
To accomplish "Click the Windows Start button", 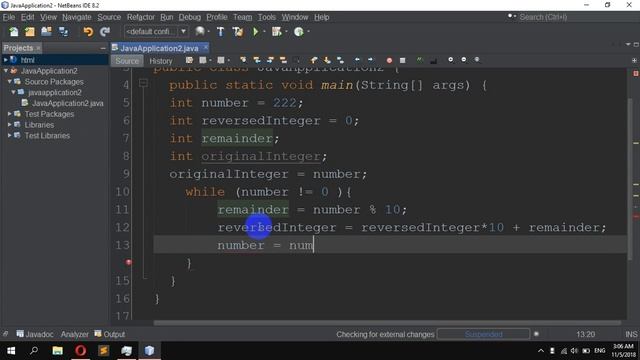I will tap(11, 351).
